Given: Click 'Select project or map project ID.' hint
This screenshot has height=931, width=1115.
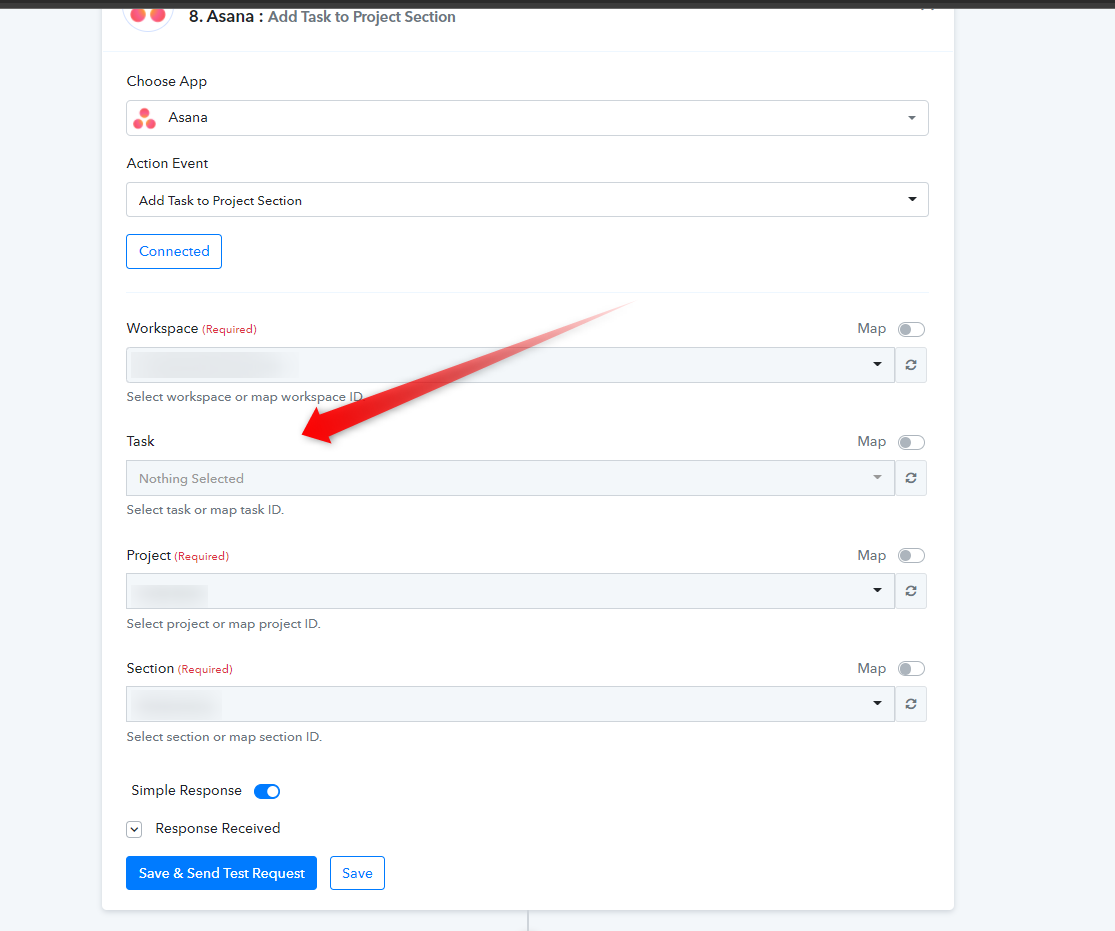Looking at the screenshot, I should coord(223,624).
